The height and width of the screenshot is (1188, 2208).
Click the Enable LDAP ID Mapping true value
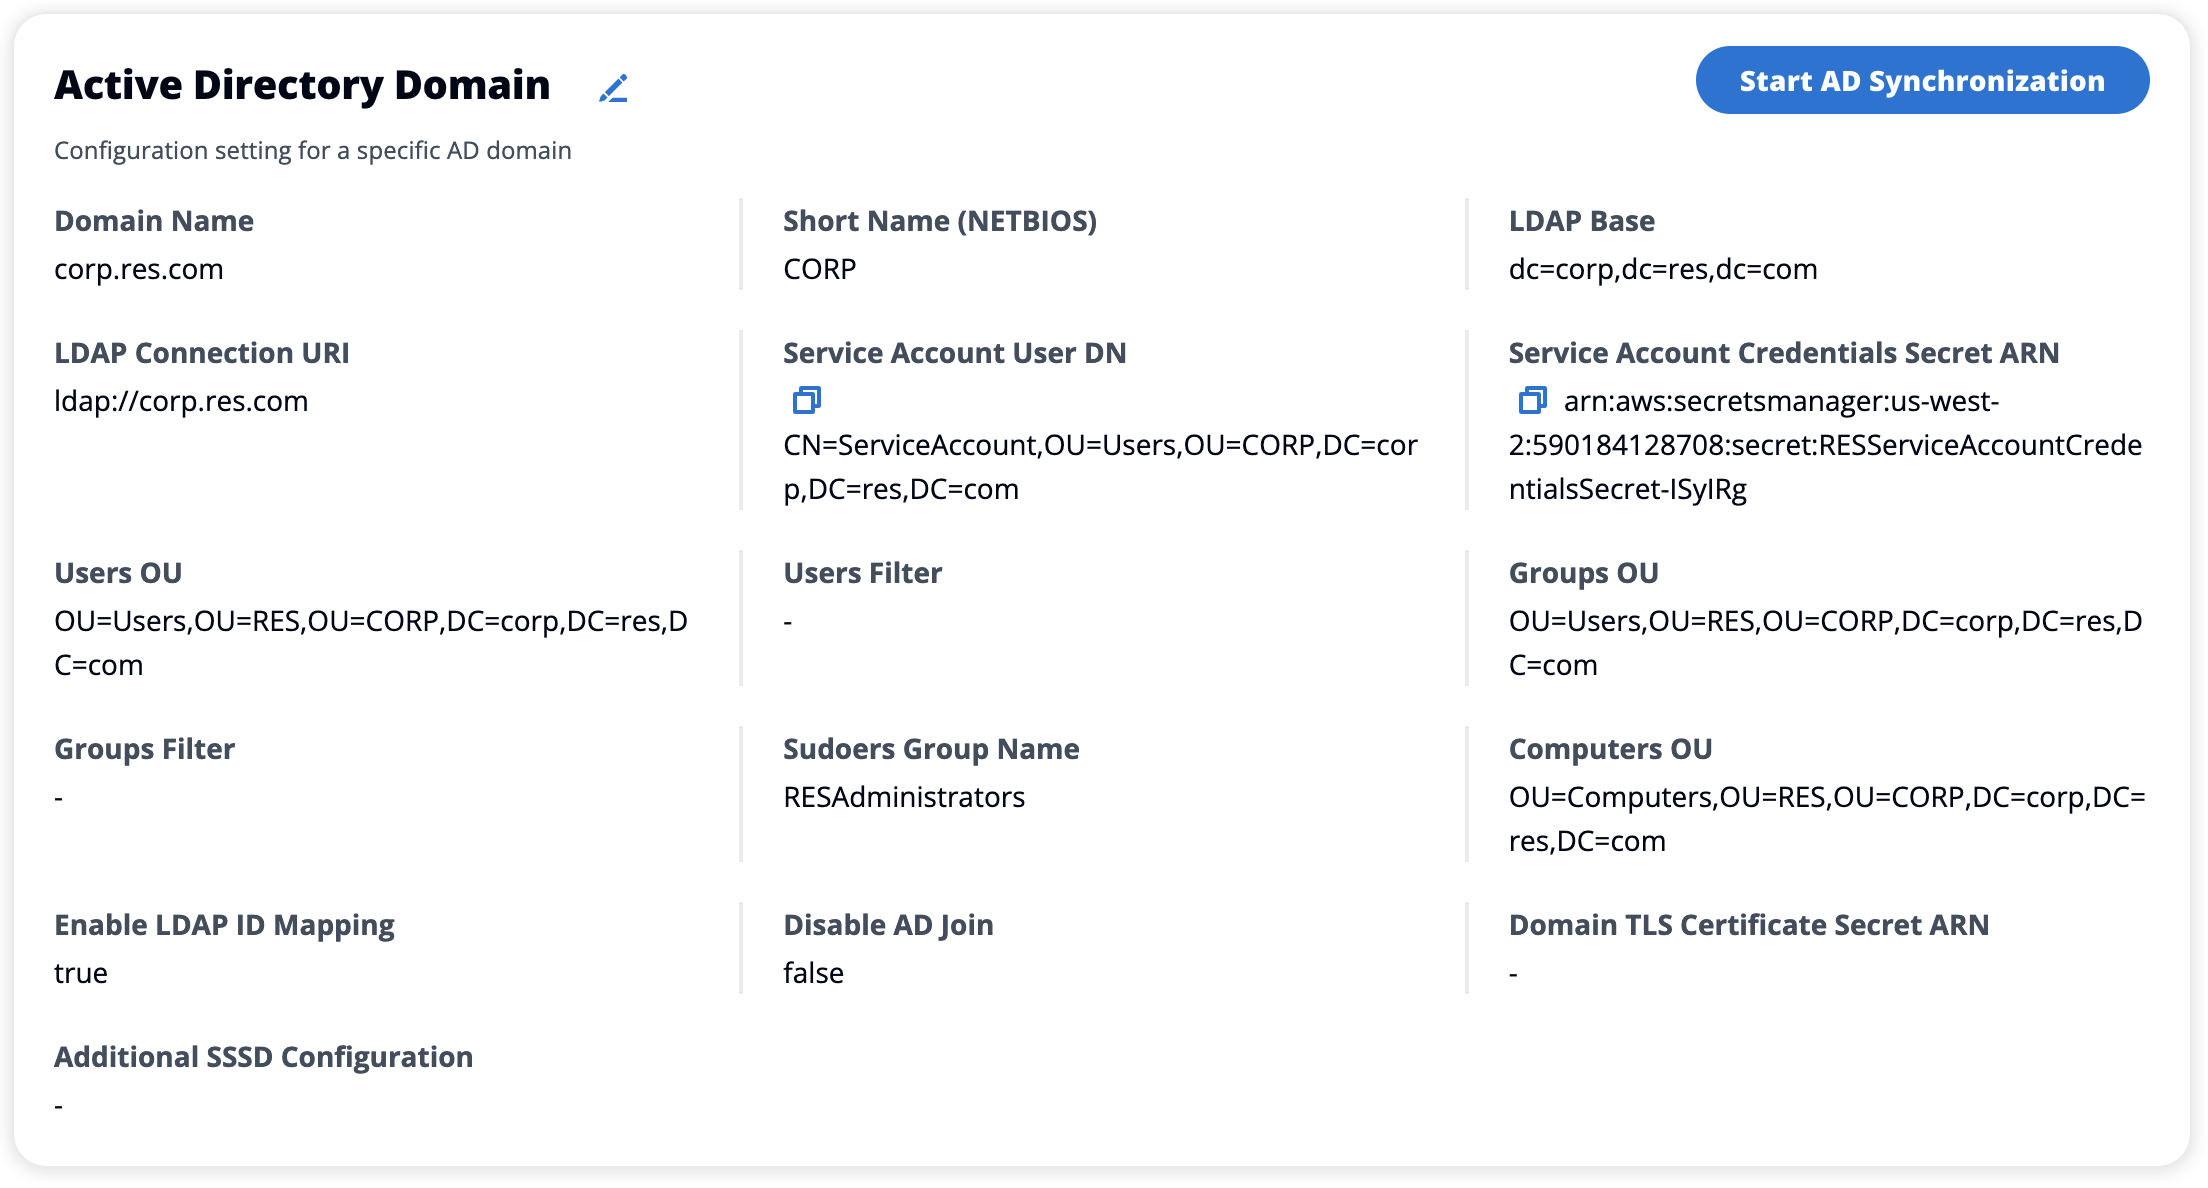point(79,972)
